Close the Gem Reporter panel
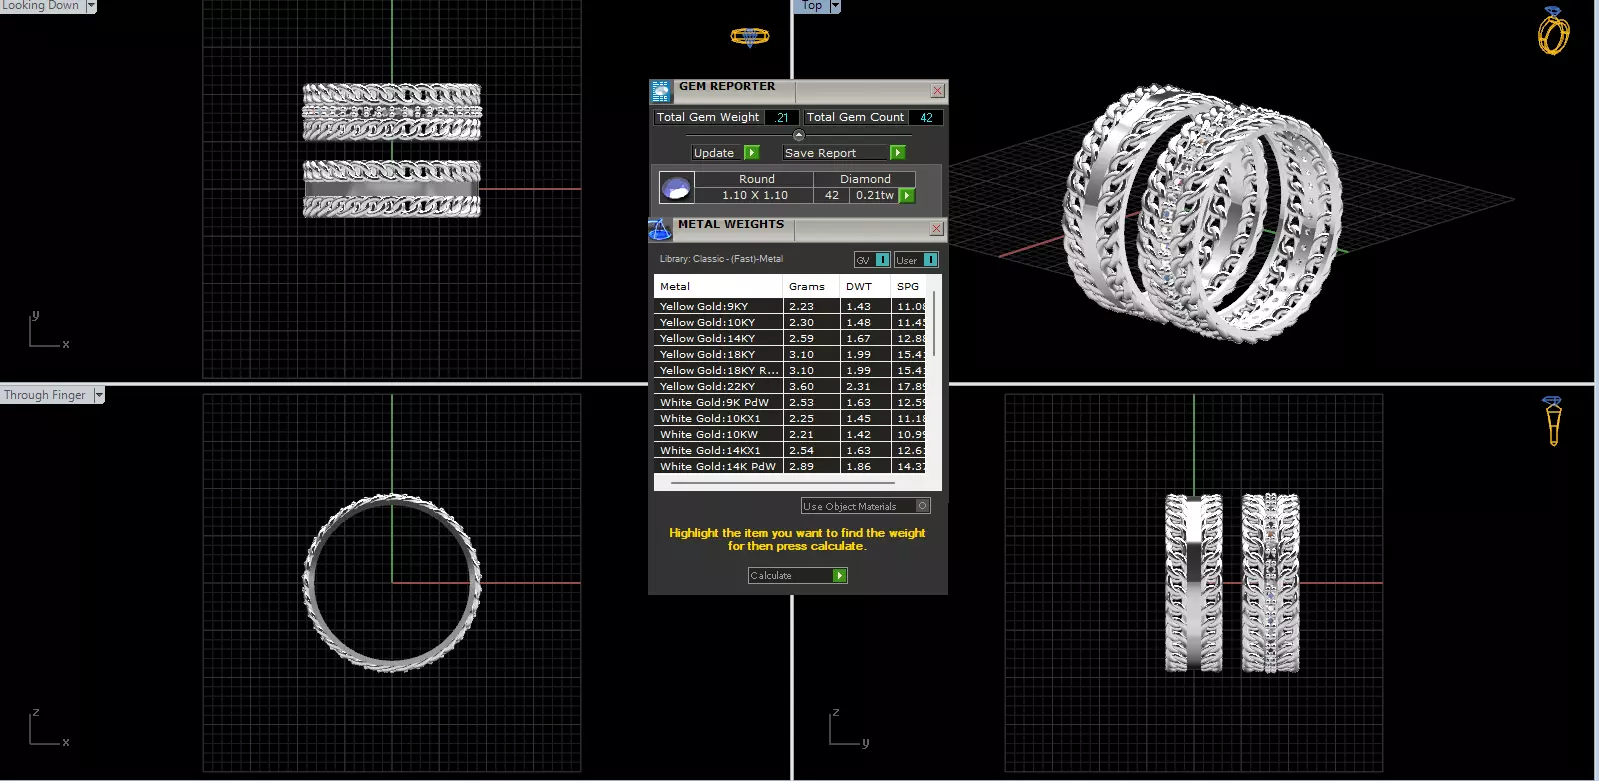 coord(937,91)
